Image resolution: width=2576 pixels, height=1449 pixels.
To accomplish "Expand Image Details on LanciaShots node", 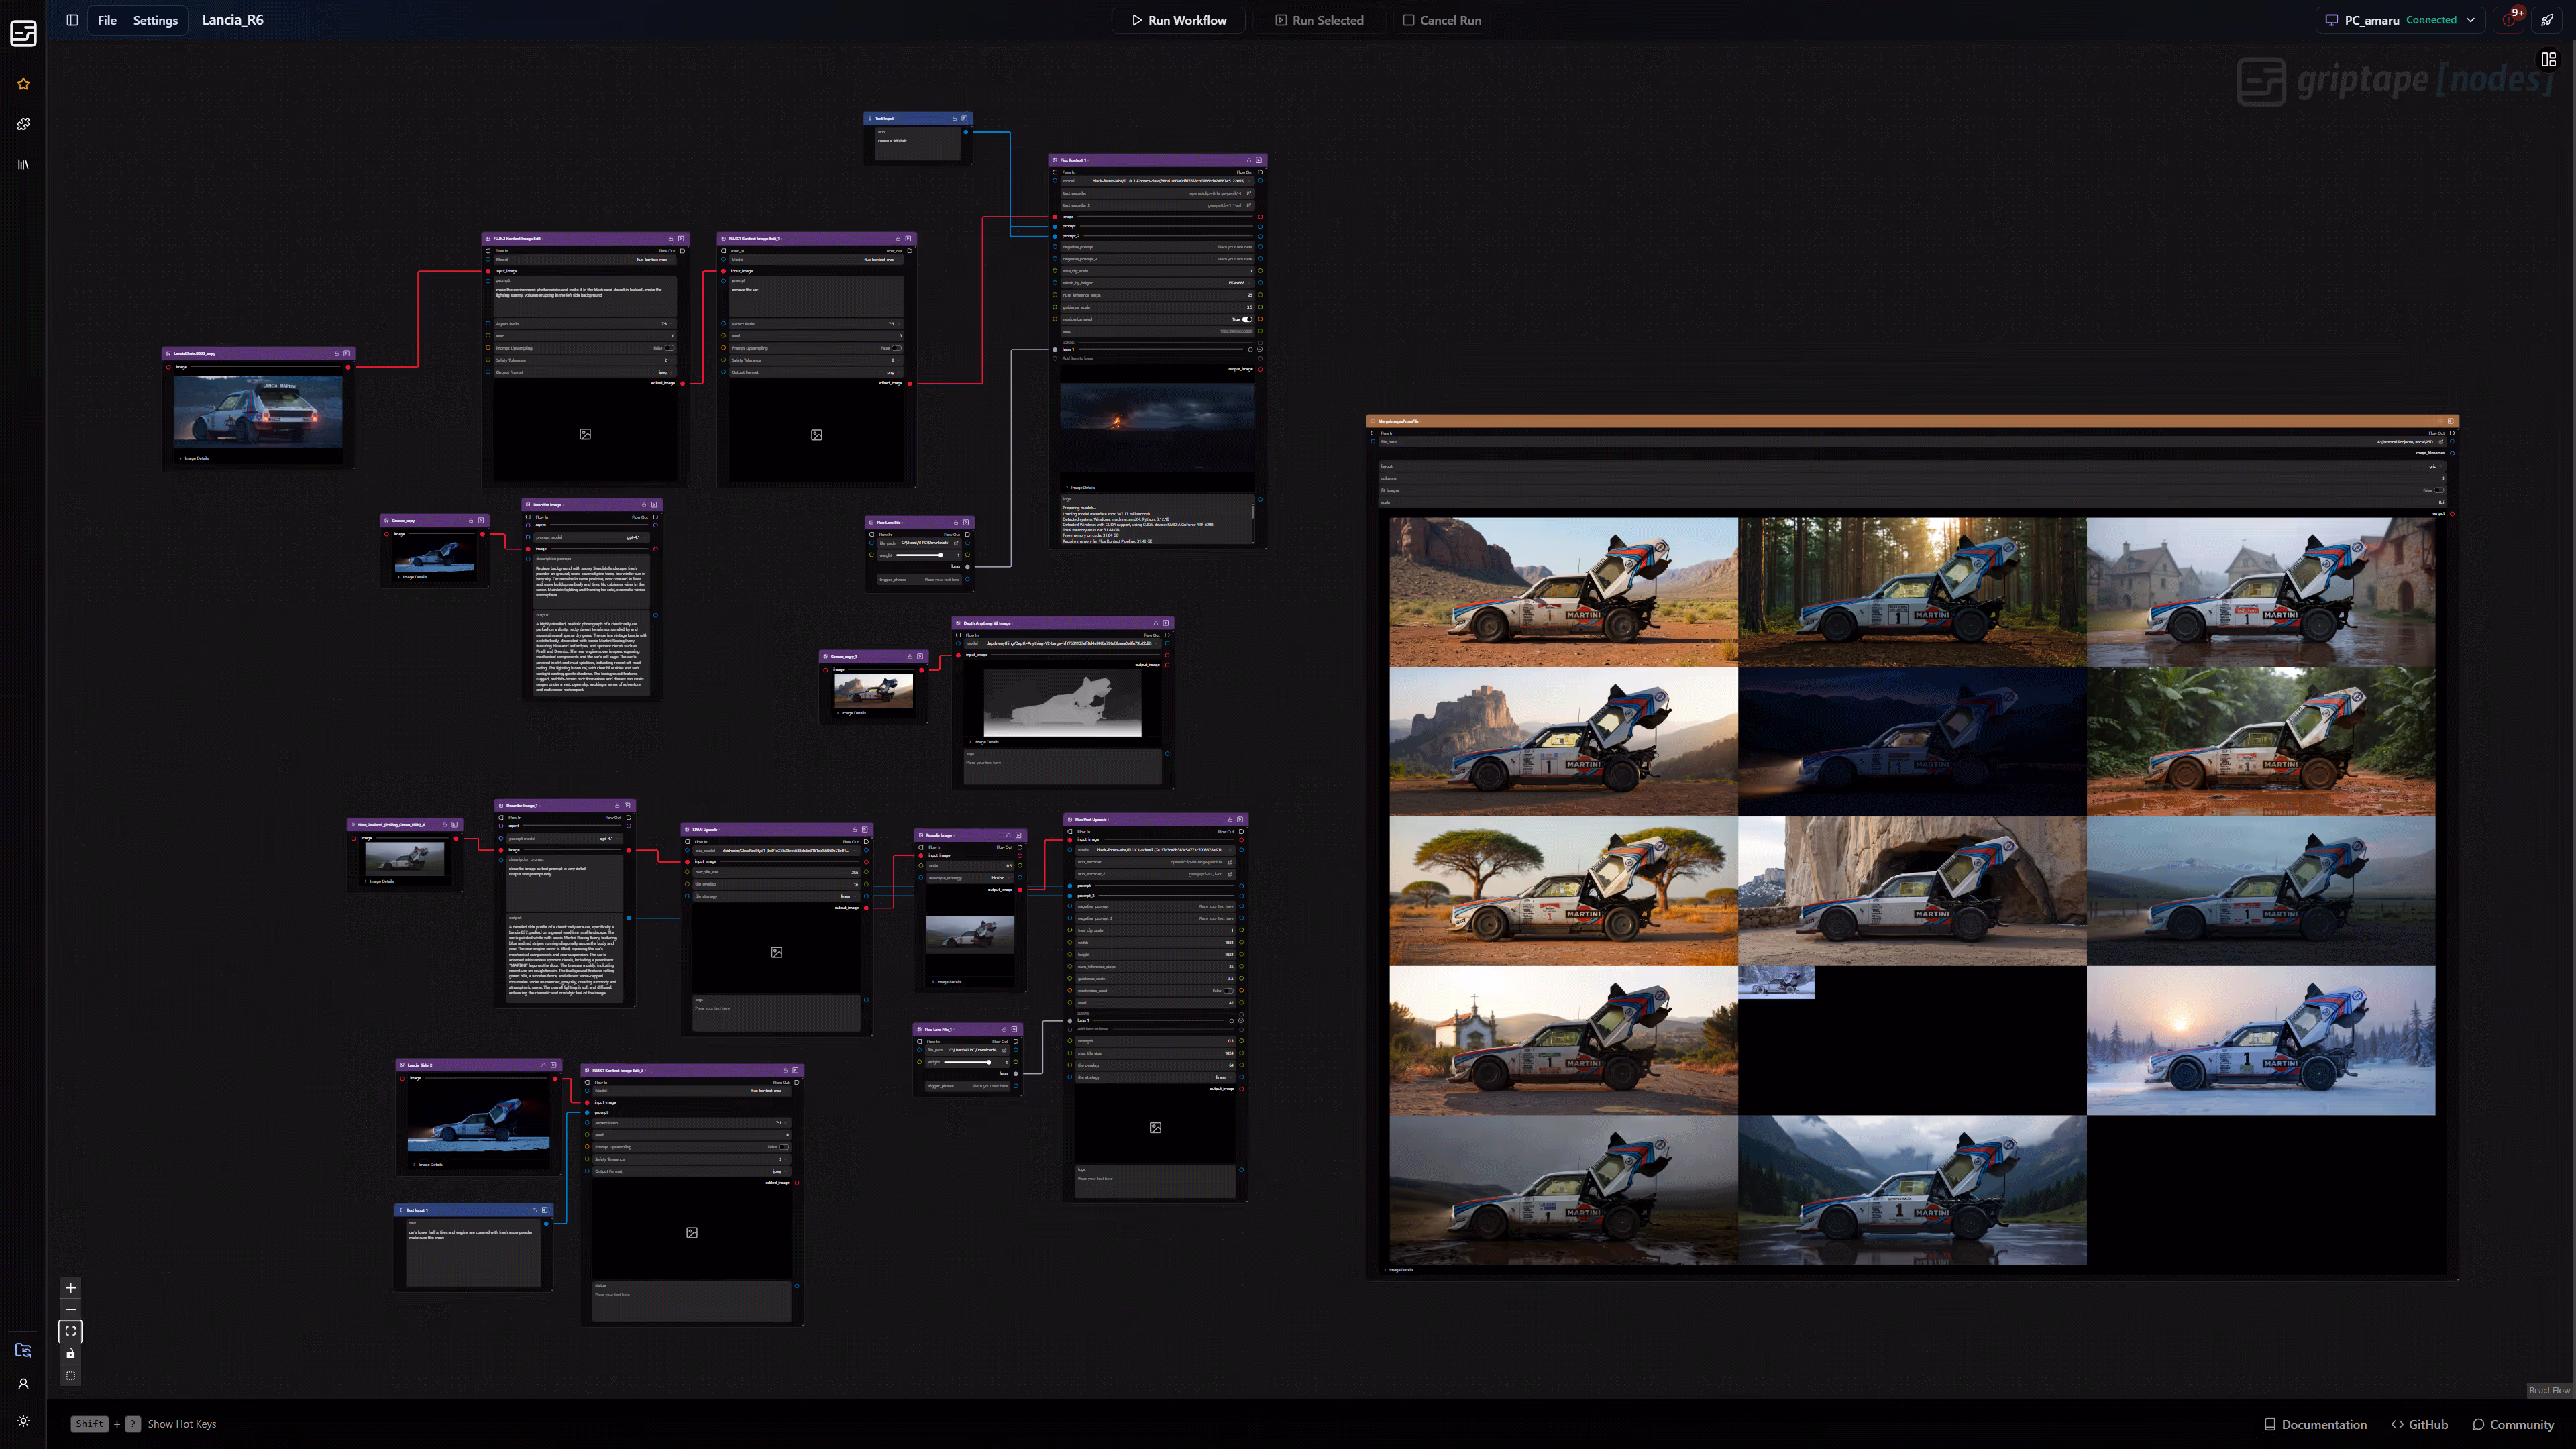I will tap(196, 458).
